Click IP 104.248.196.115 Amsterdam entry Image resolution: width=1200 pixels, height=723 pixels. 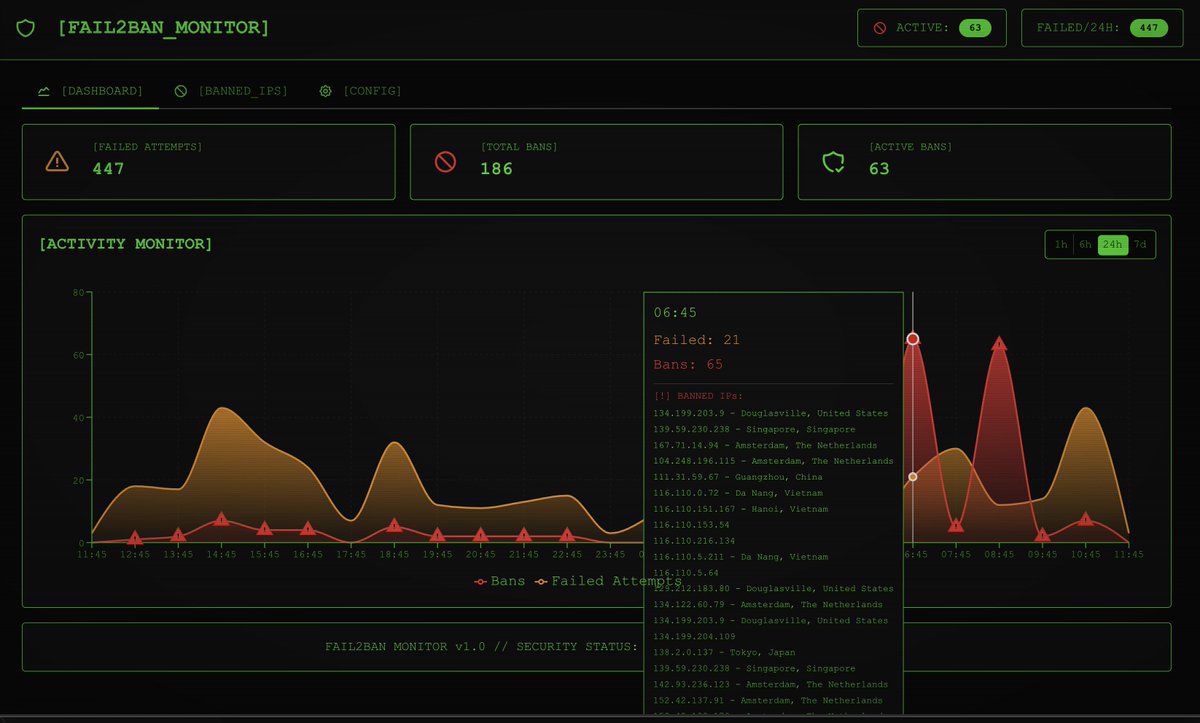773,461
